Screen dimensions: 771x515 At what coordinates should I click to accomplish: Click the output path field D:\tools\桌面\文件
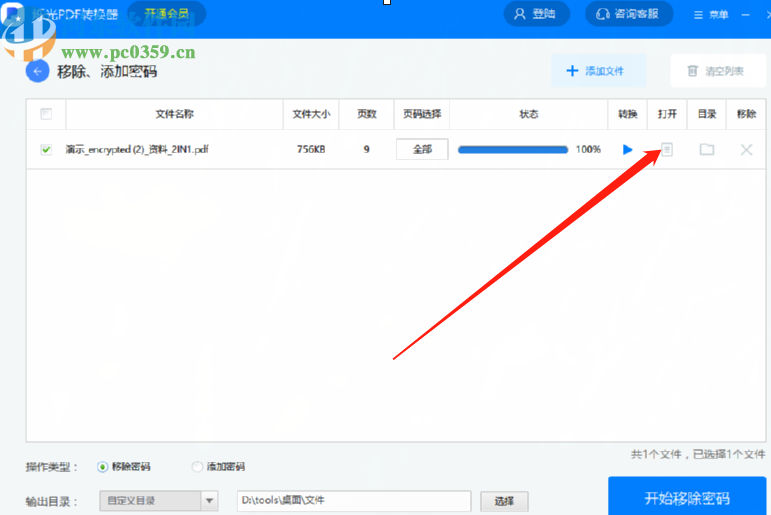[x=354, y=501]
